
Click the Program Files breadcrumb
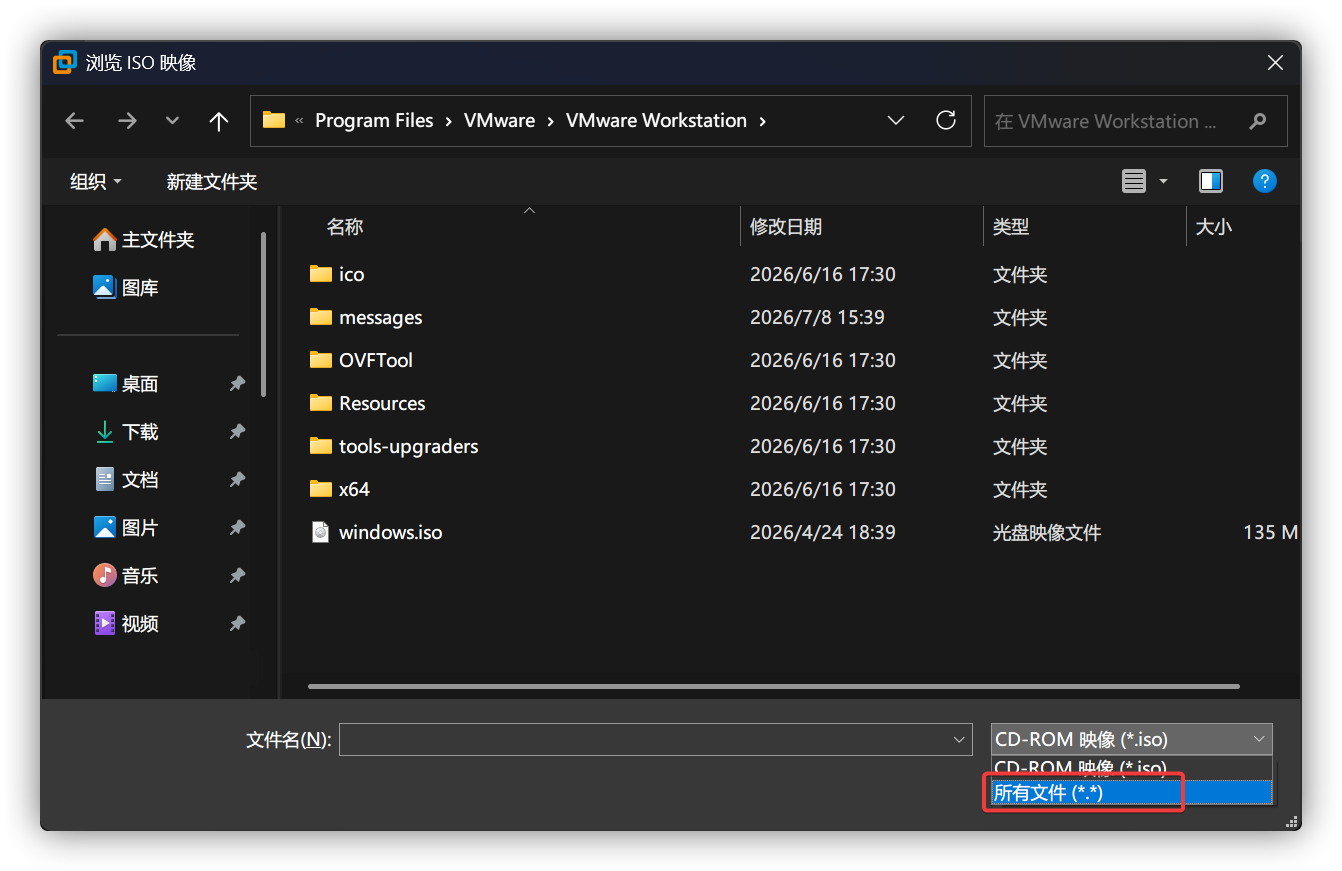pos(374,120)
